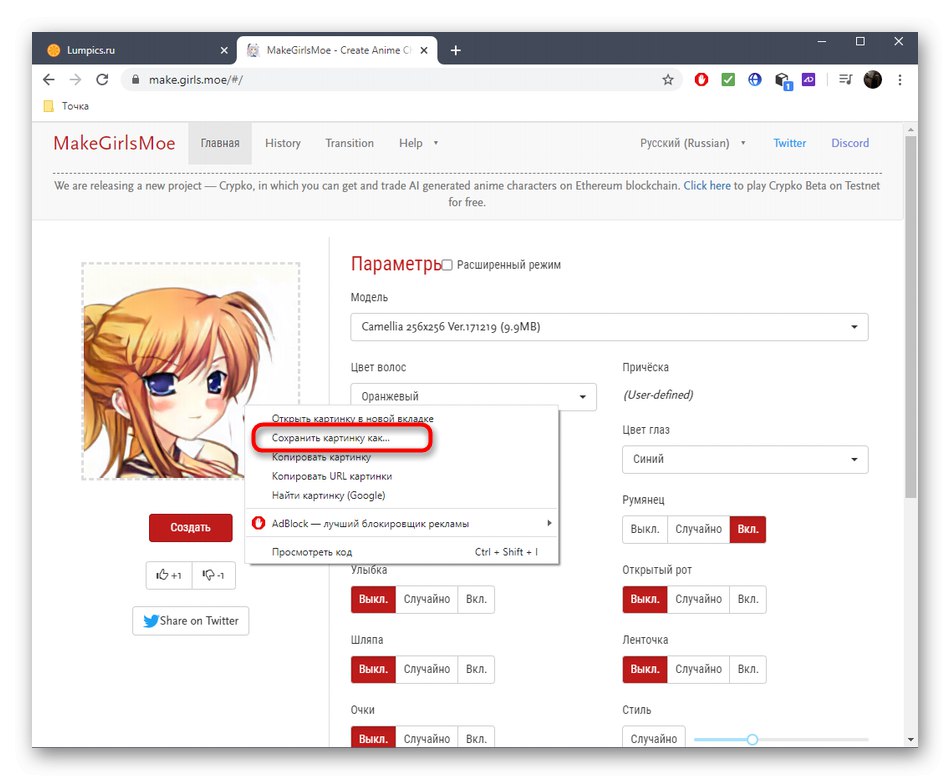
Task: Select Копировать картинку in context menu
Action: [x=402, y=457]
